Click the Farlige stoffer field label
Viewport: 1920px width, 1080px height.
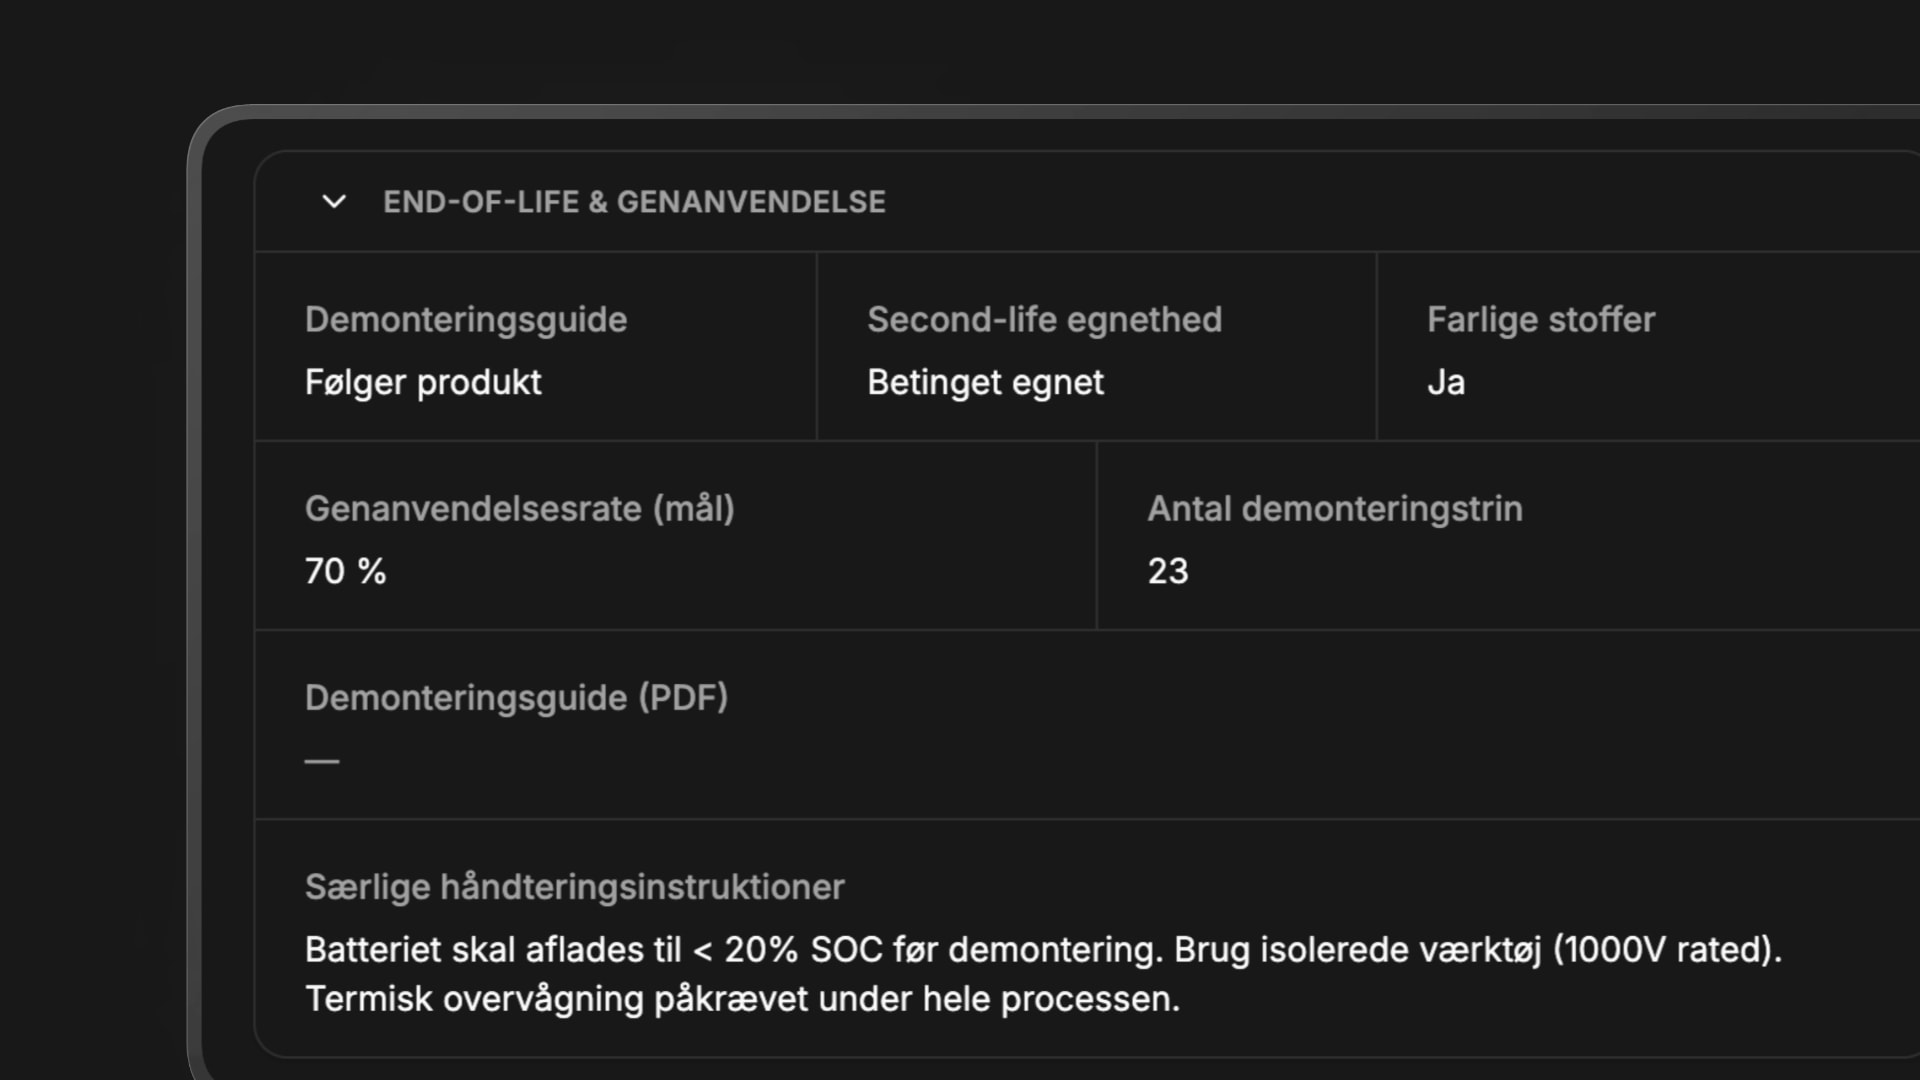click(x=1539, y=320)
